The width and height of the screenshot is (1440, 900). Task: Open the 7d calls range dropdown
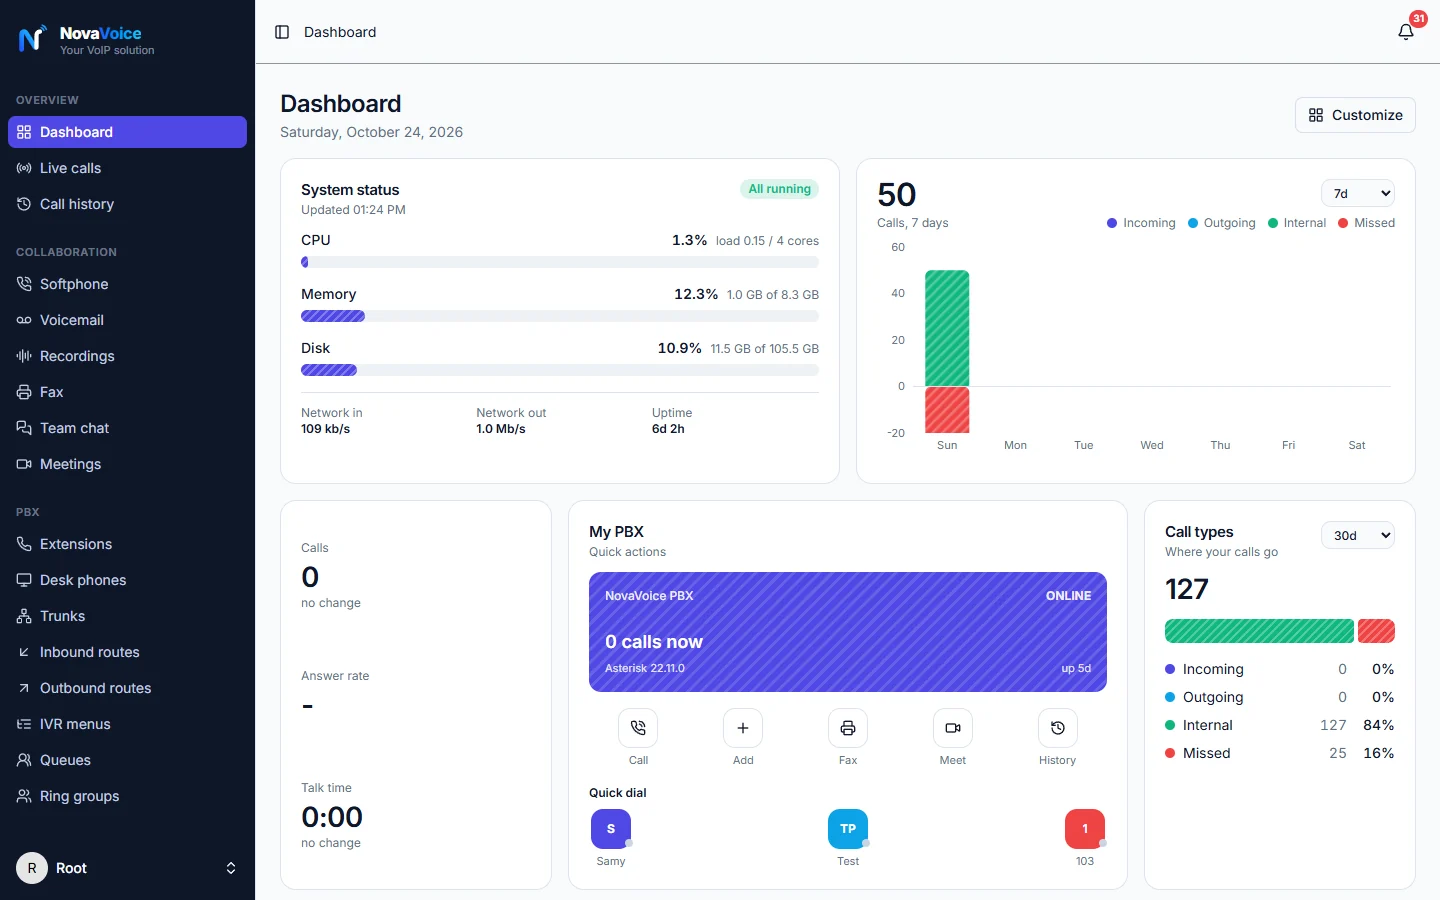coord(1358,194)
